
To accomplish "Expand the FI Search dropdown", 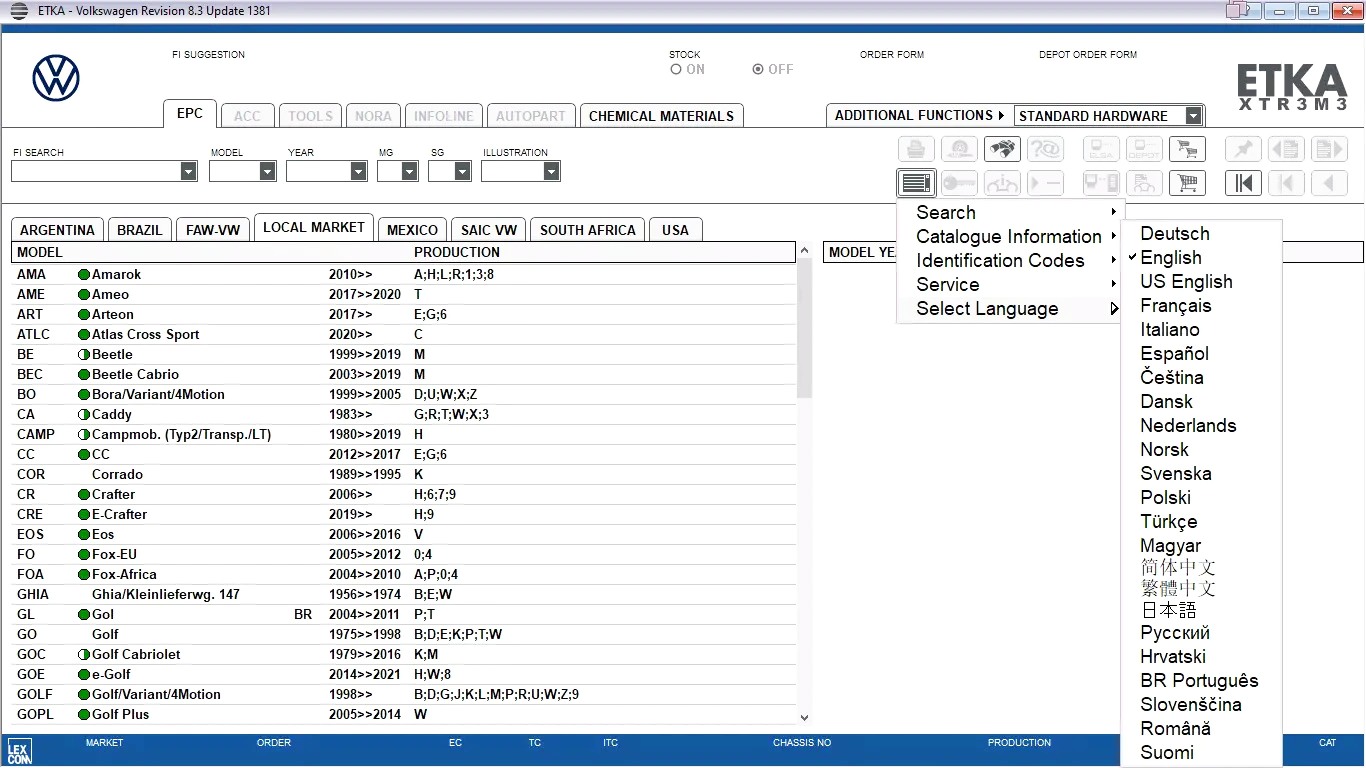I will coord(188,172).
